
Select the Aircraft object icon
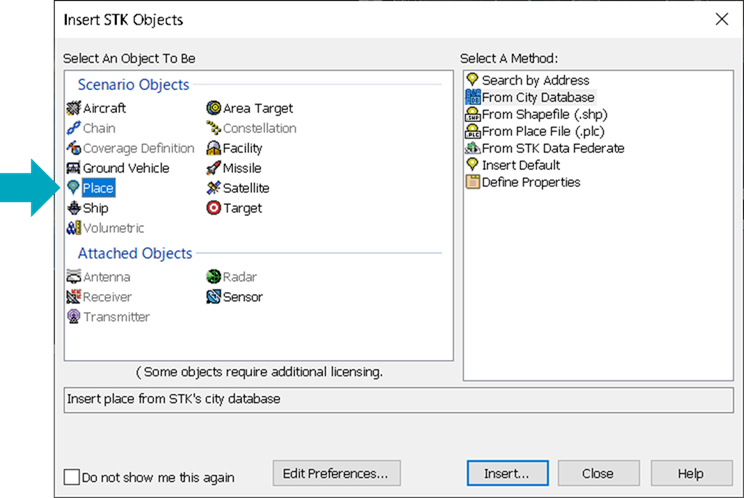pyautogui.click(x=74, y=108)
